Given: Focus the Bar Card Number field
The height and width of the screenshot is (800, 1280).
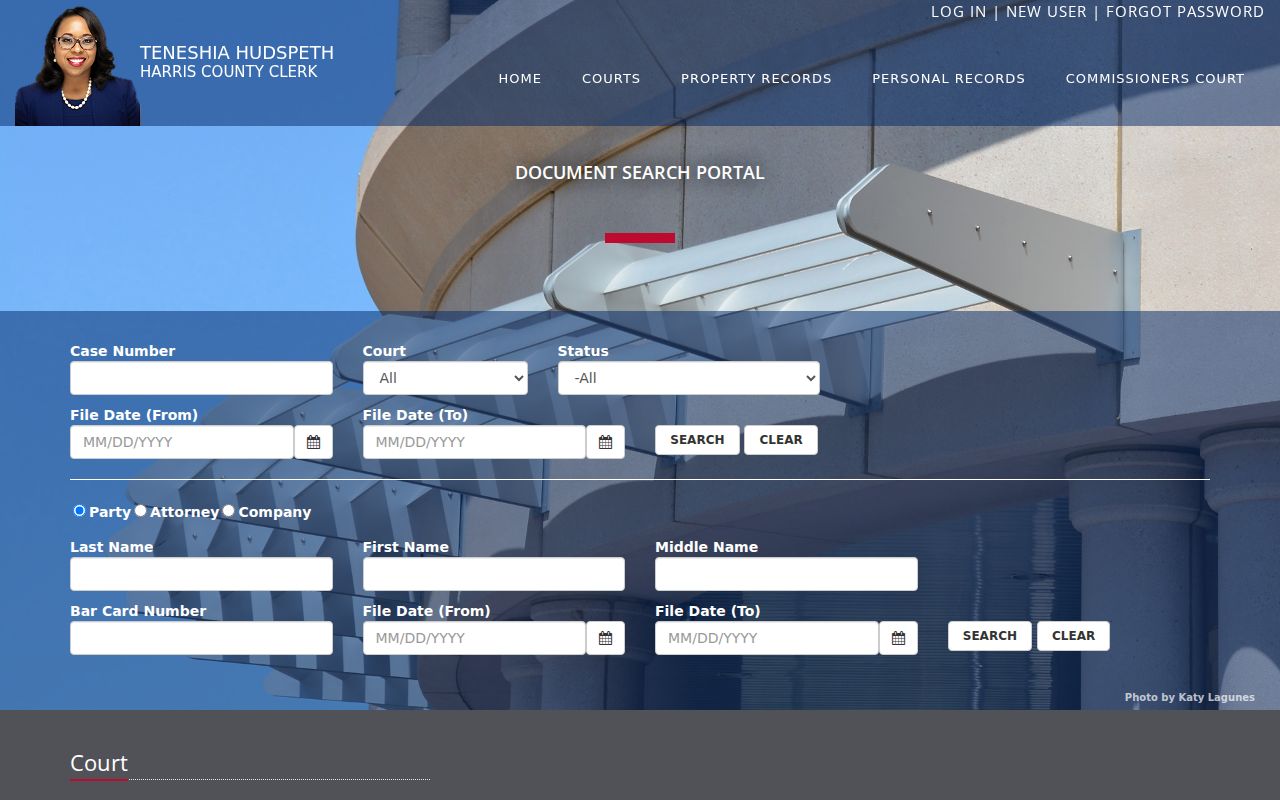Looking at the screenshot, I should coord(201,638).
